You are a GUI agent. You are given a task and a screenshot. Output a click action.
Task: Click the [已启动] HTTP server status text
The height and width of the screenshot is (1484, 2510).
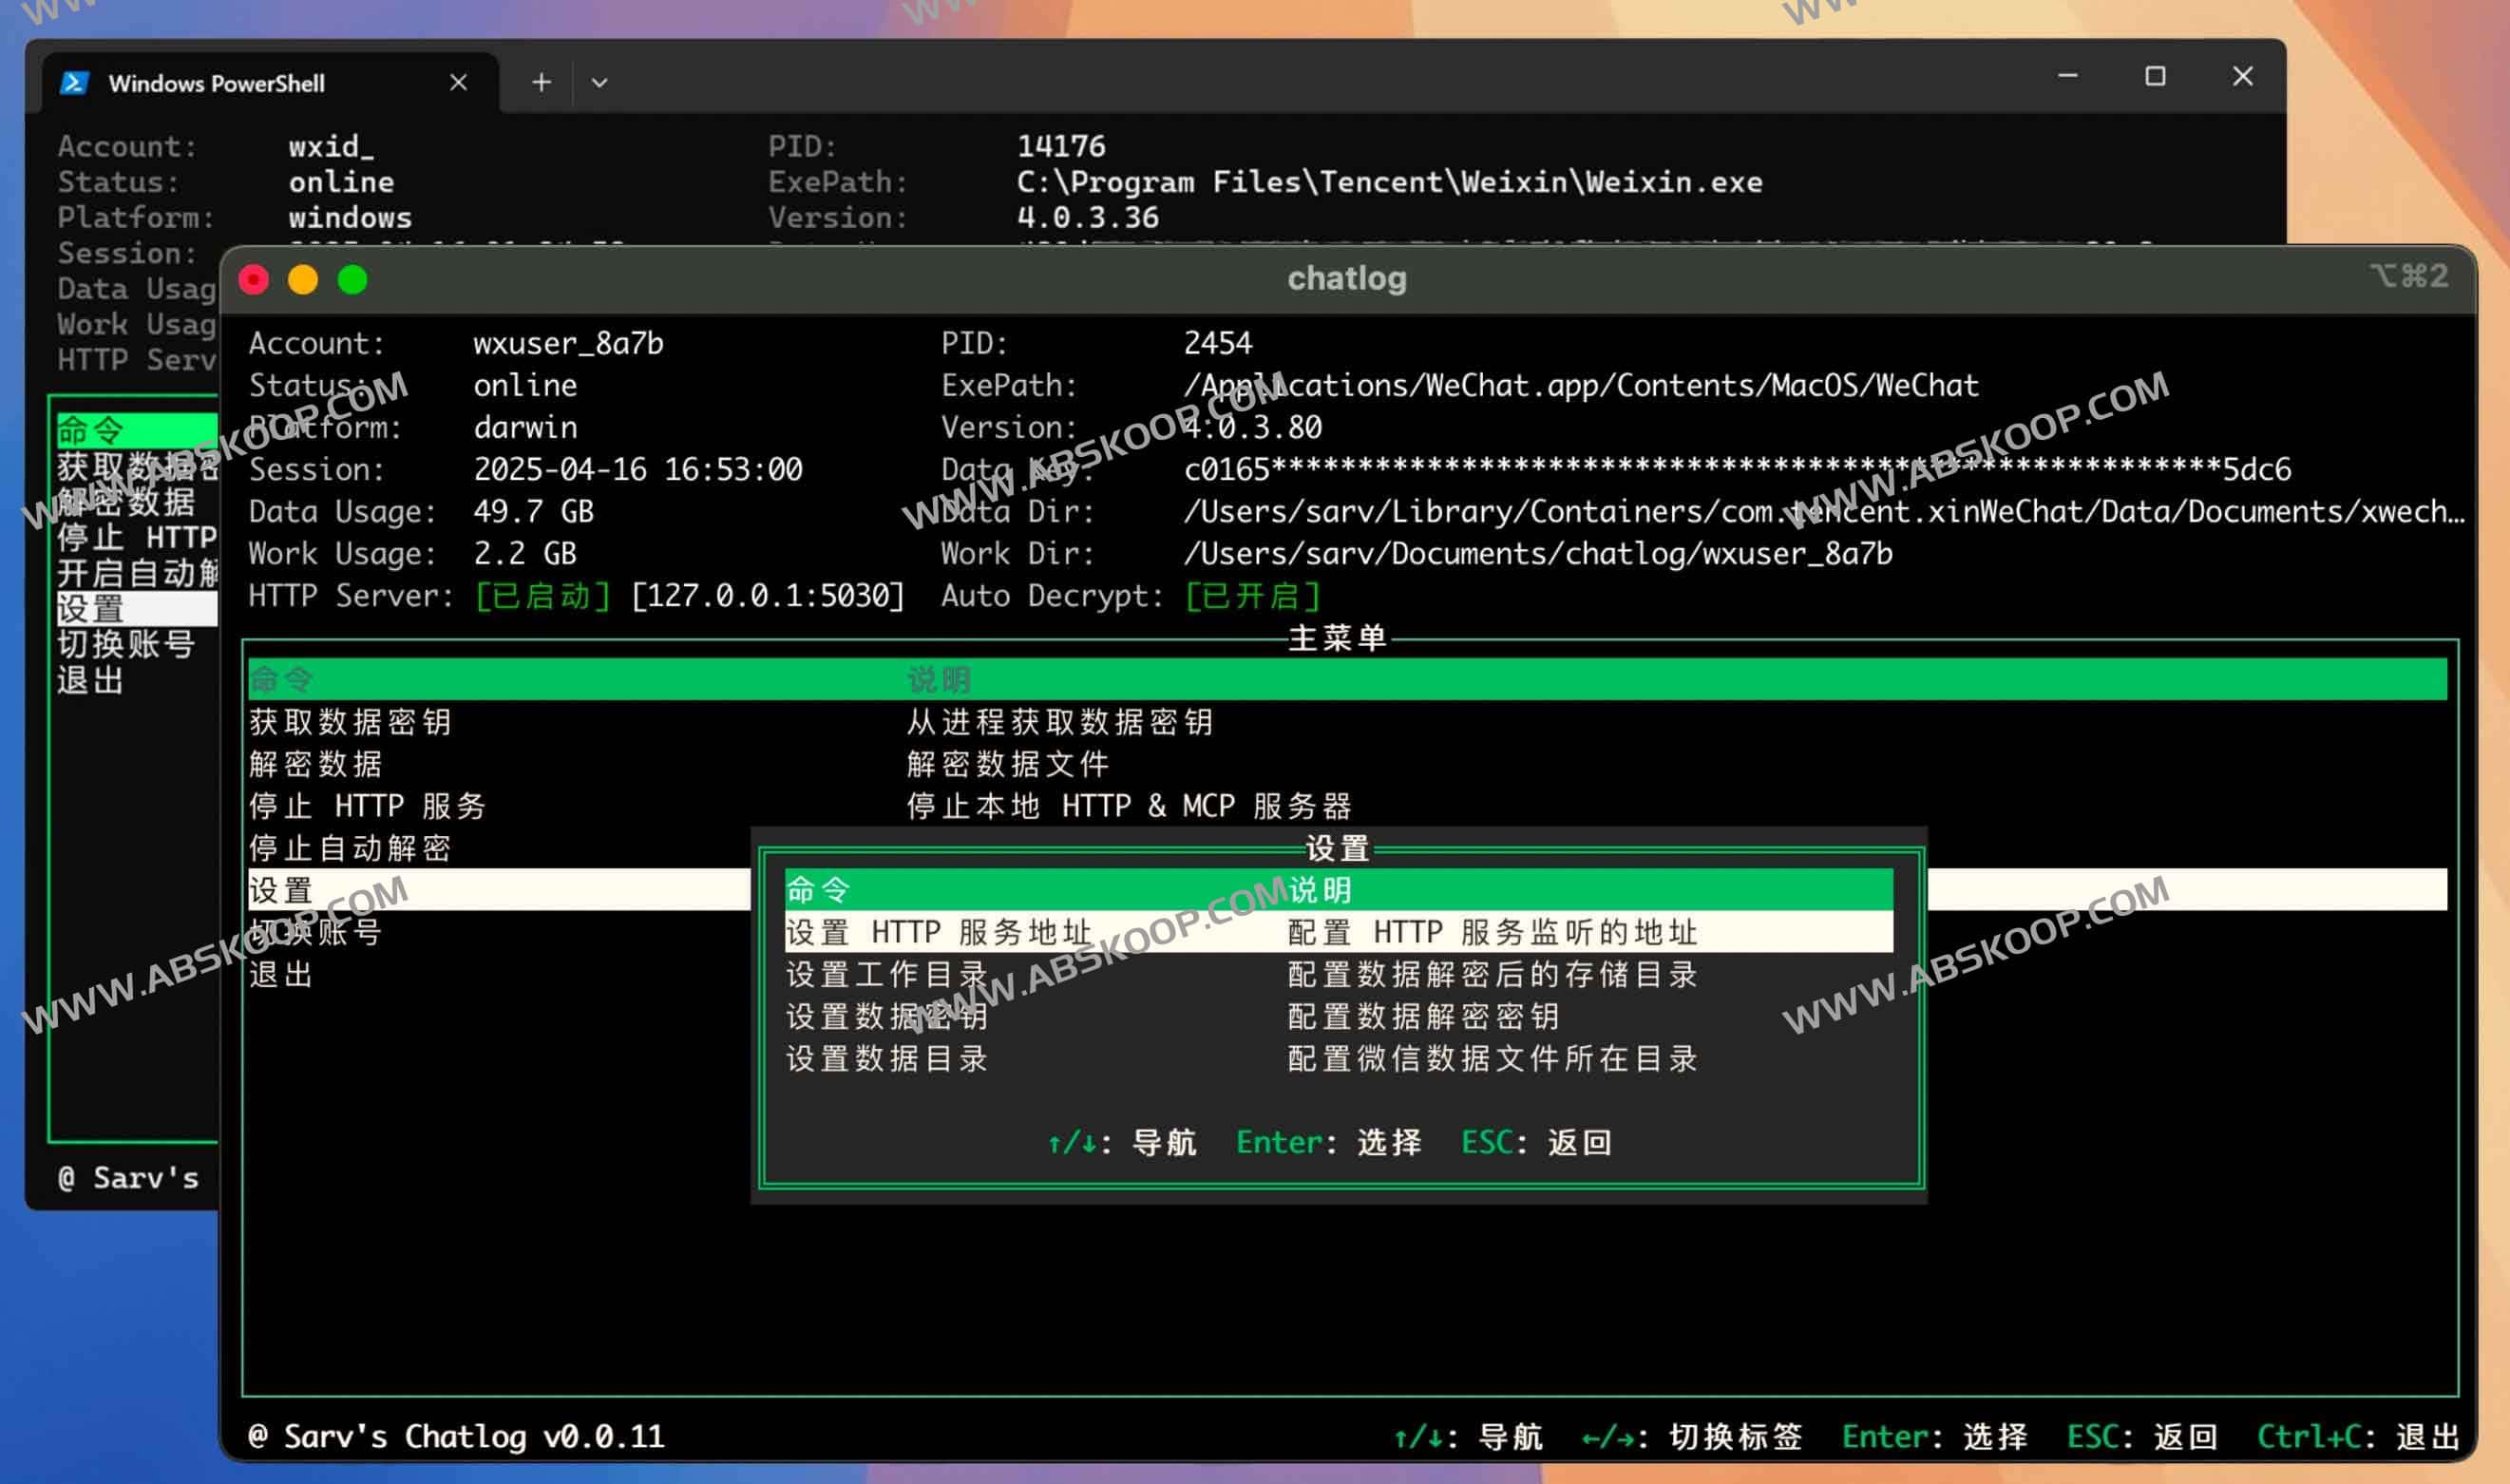pos(543,596)
